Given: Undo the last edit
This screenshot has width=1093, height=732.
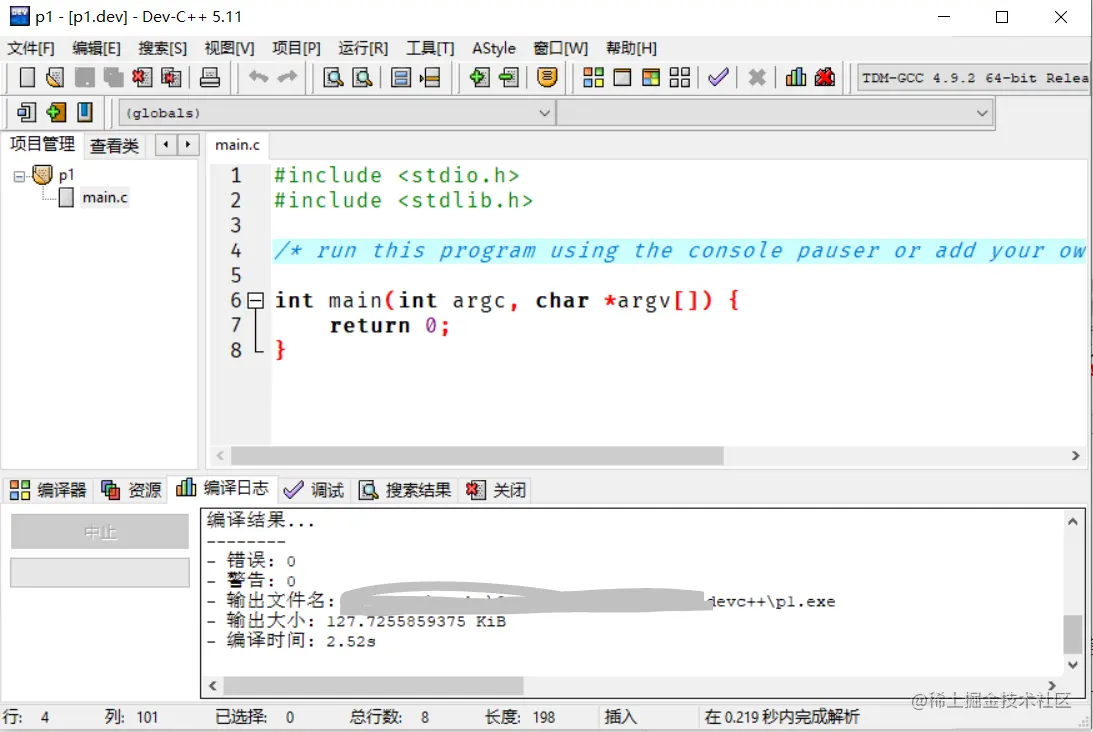Looking at the screenshot, I should click(259, 77).
